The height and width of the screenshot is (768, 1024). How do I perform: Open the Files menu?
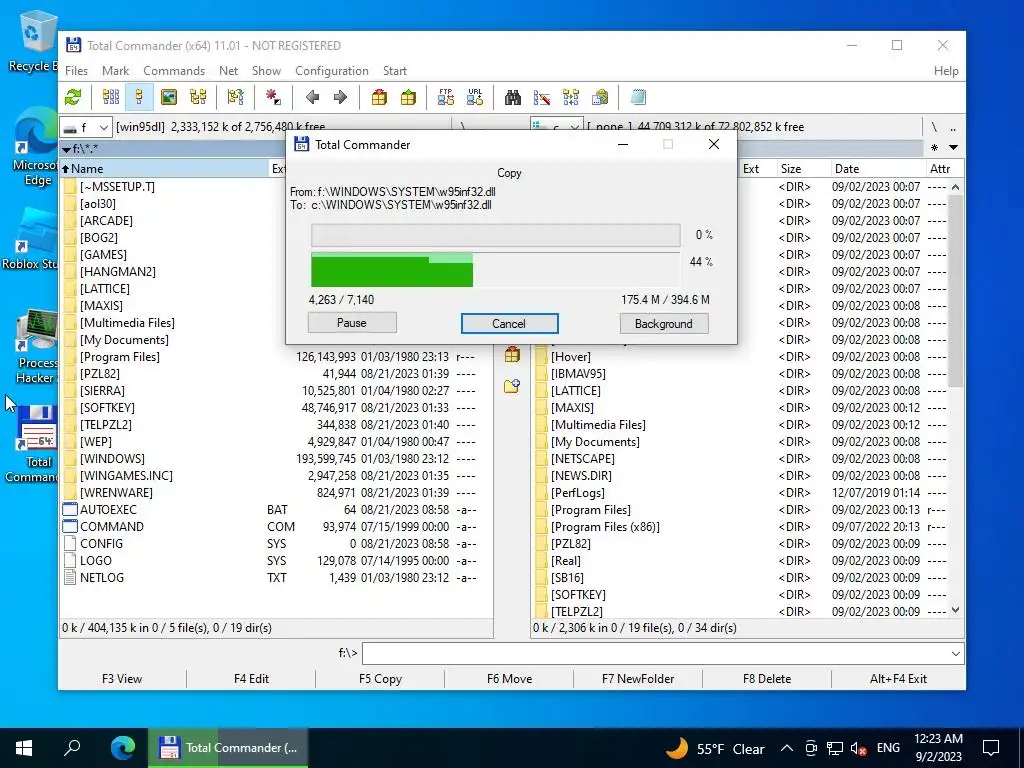(x=76, y=71)
